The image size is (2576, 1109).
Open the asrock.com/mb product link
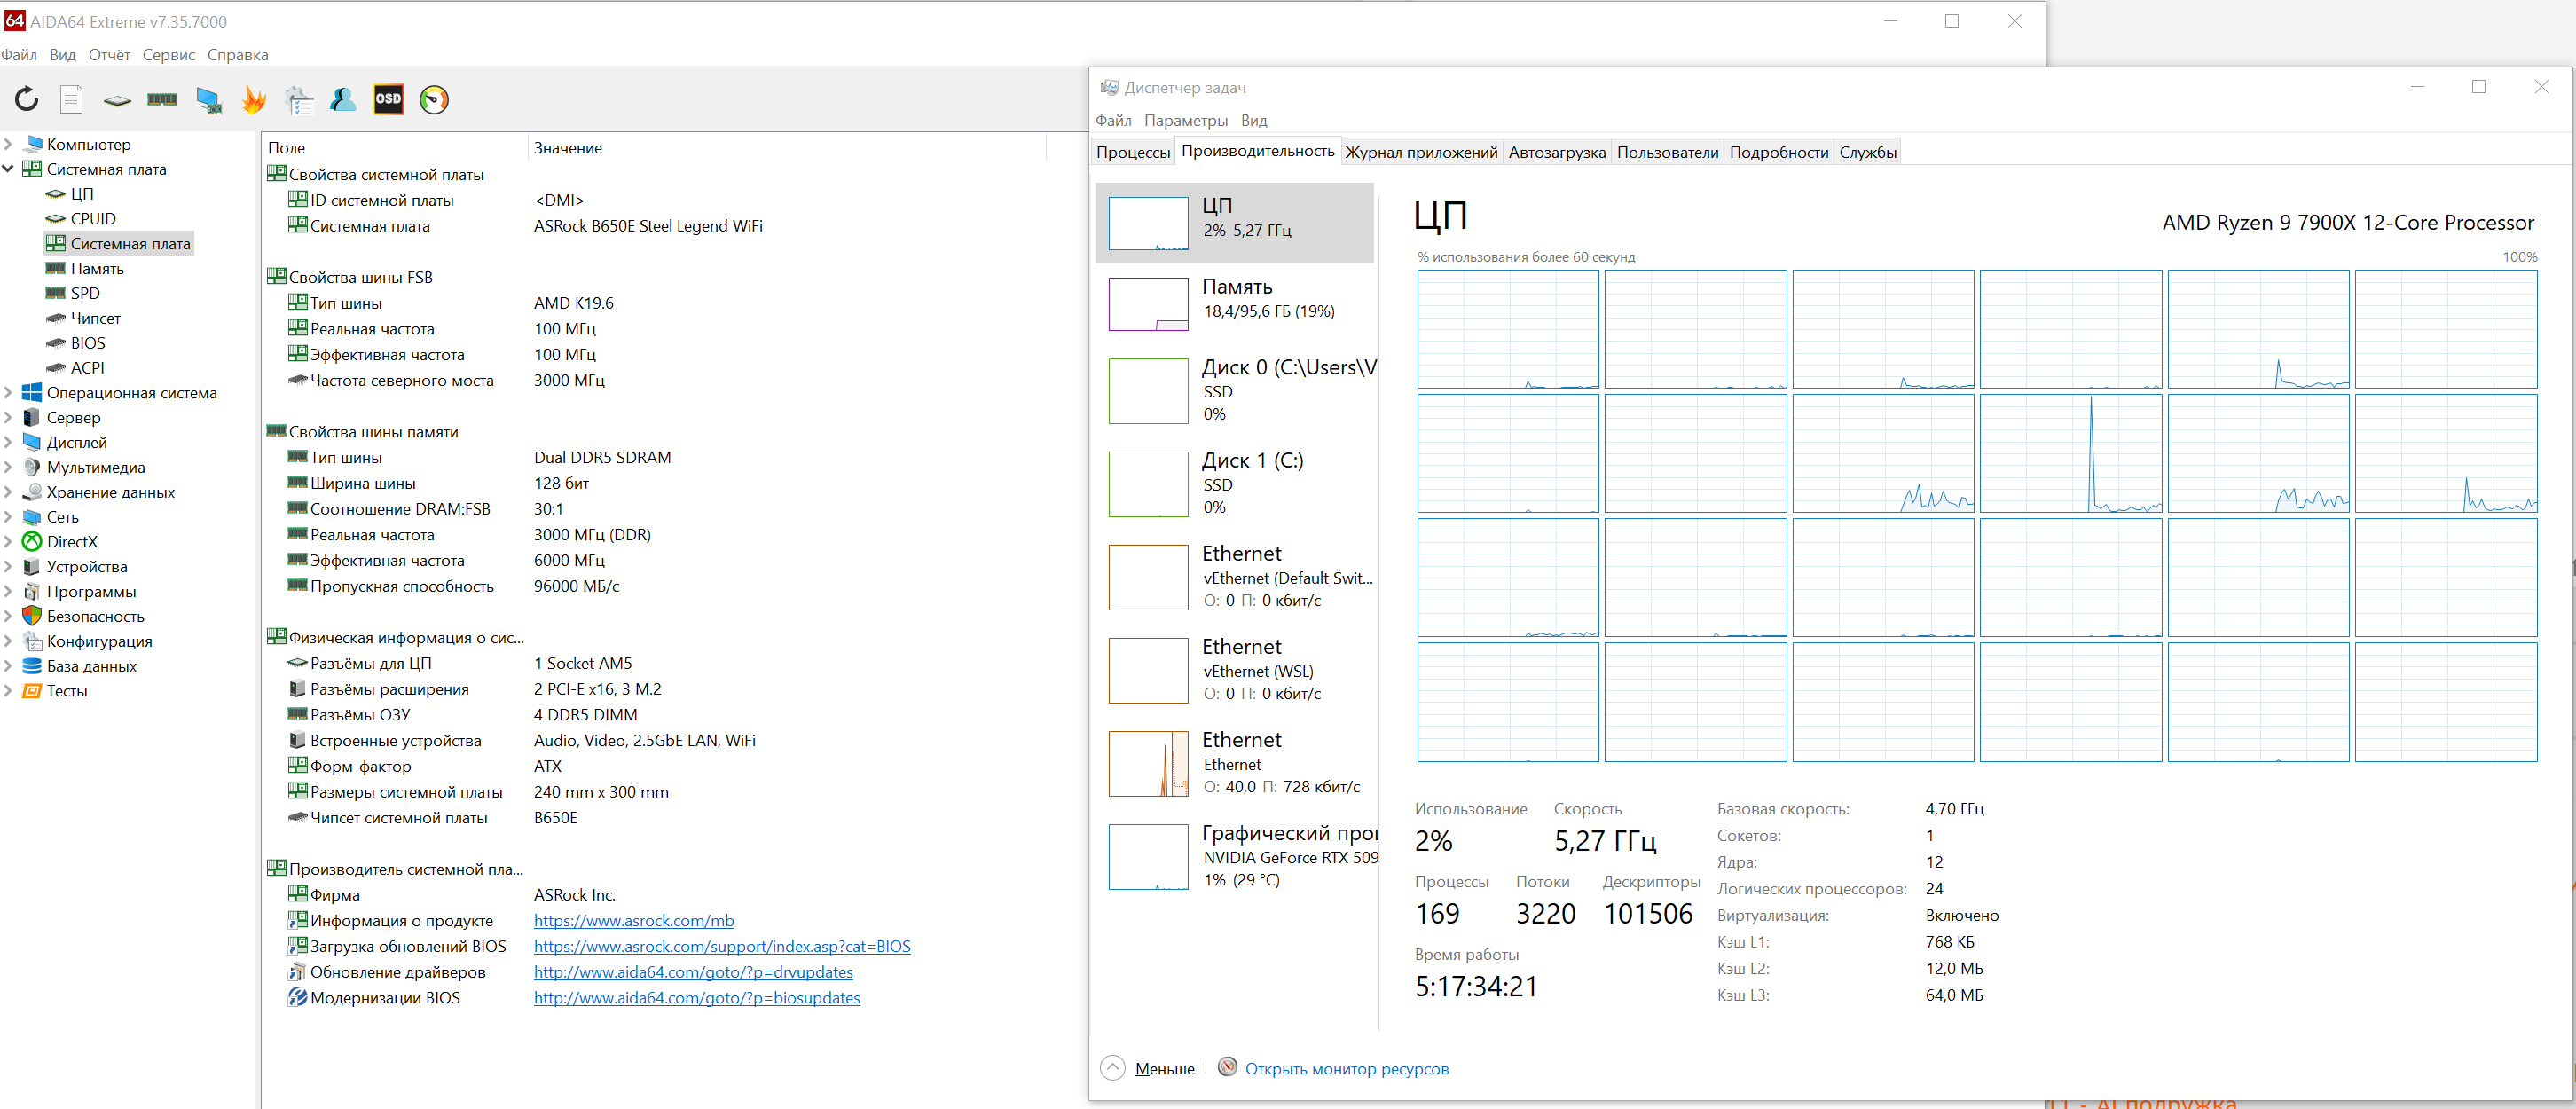(x=633, y=920)
